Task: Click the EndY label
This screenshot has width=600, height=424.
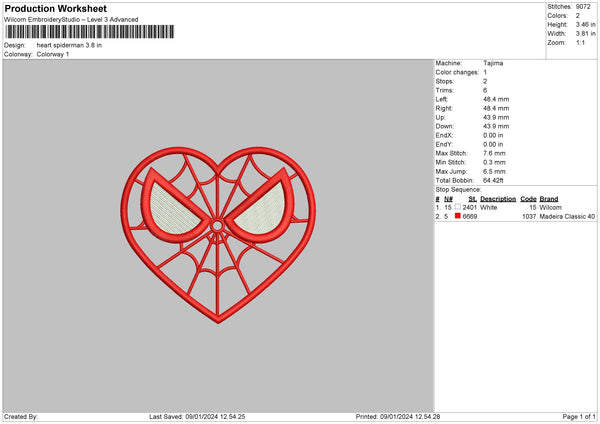Action: (444, 145)
